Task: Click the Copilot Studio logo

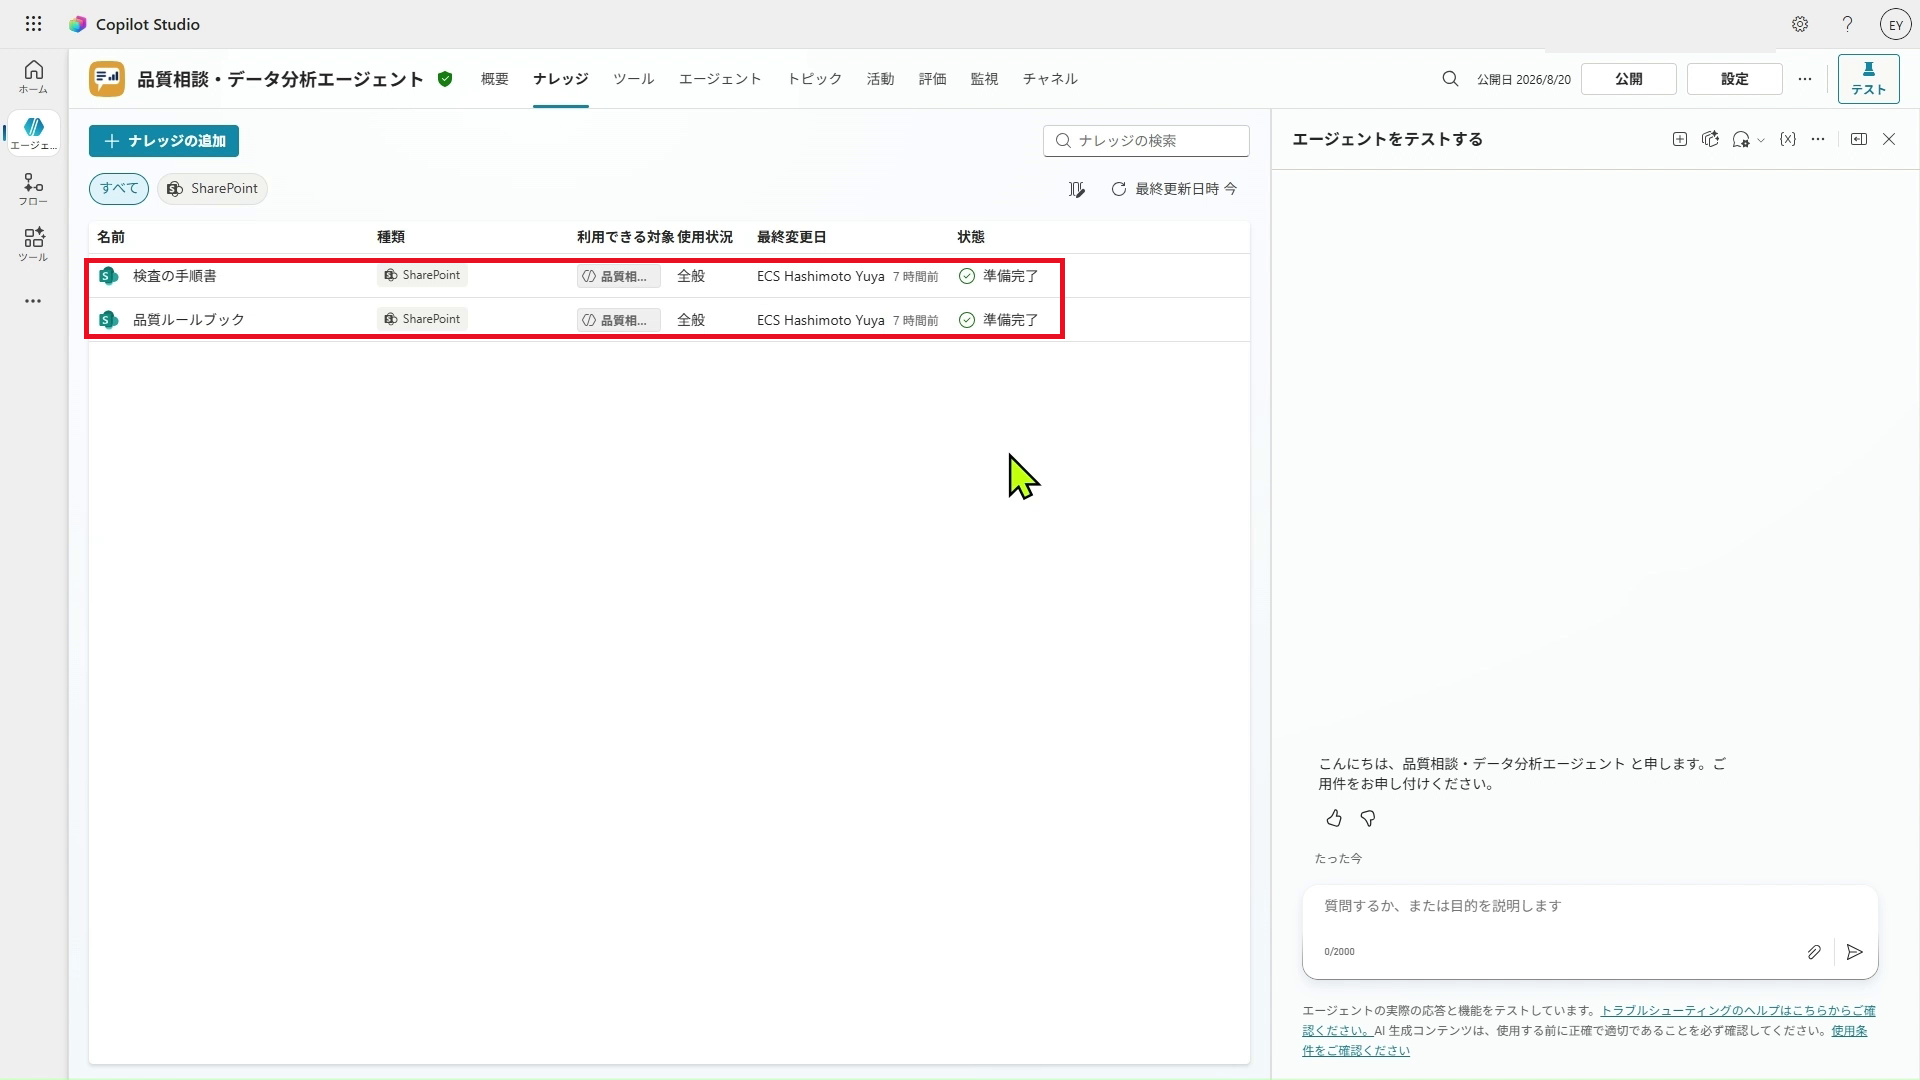Action: pos(77,24)
